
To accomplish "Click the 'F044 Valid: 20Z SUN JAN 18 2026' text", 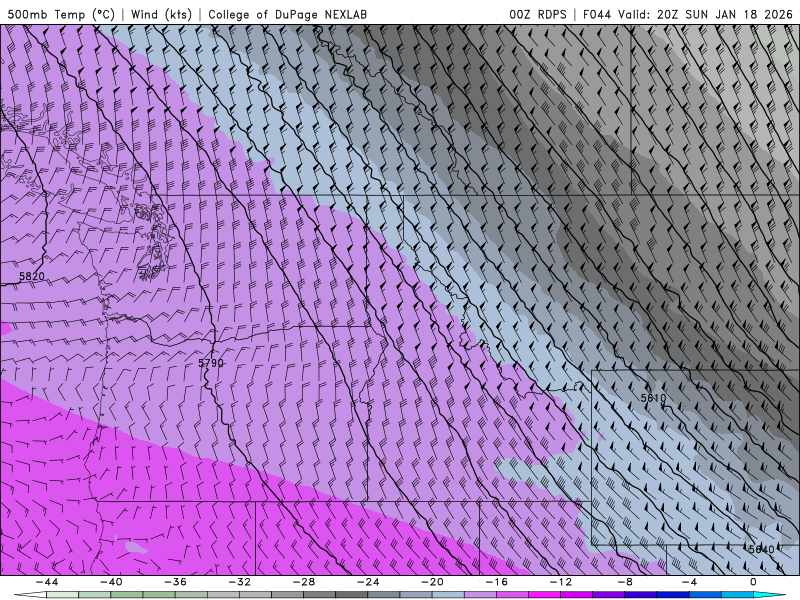I will pyautogui.click(x=687, y=14).
